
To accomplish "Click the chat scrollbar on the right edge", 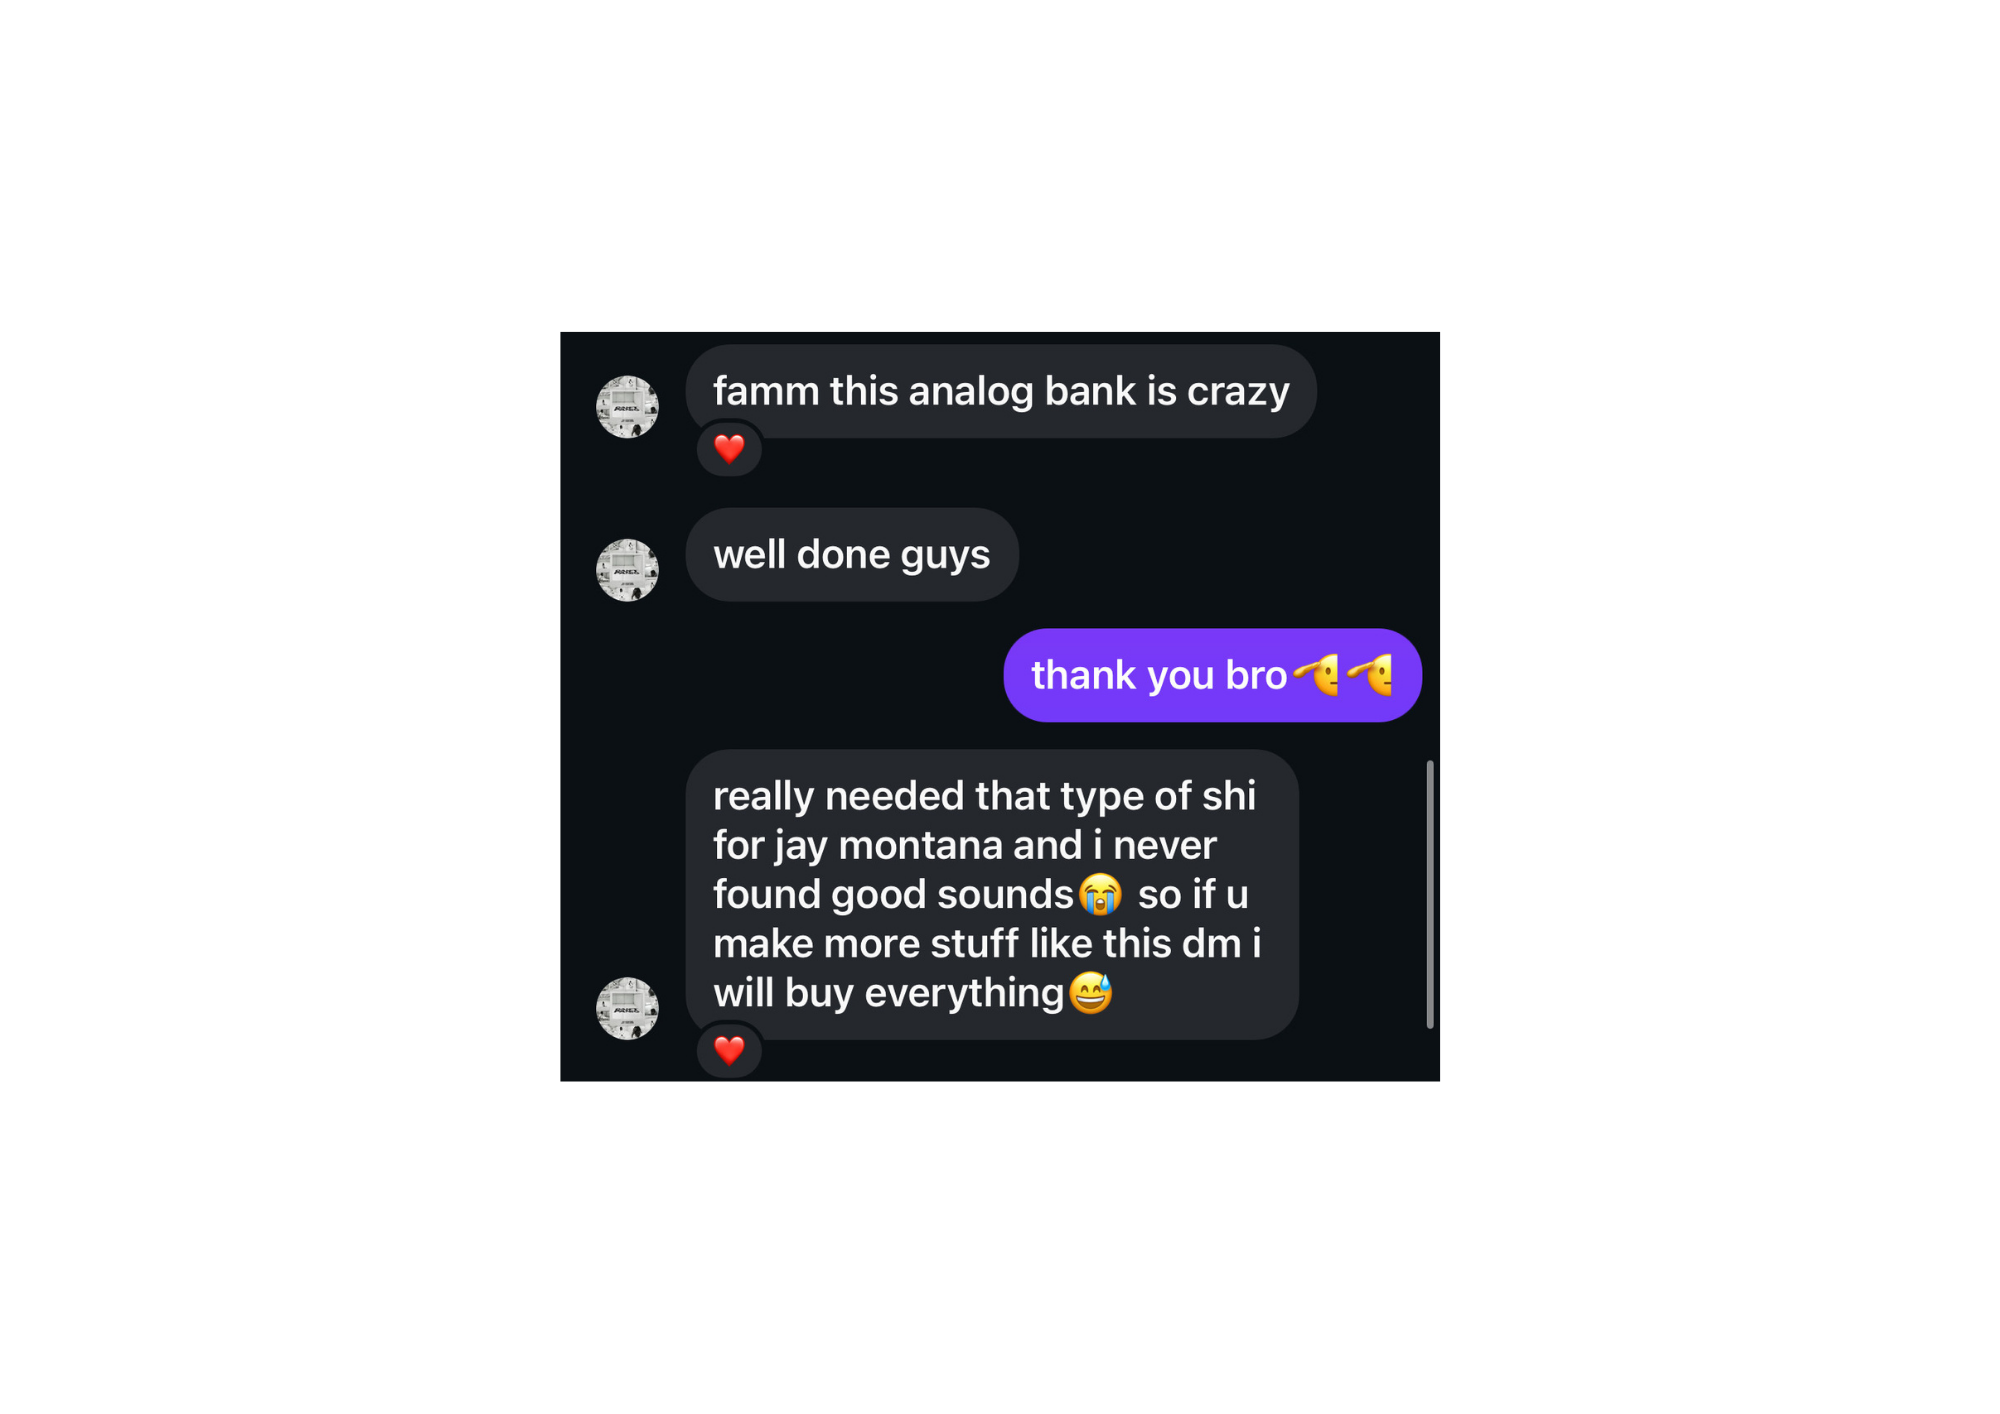I will [1430, 893].
